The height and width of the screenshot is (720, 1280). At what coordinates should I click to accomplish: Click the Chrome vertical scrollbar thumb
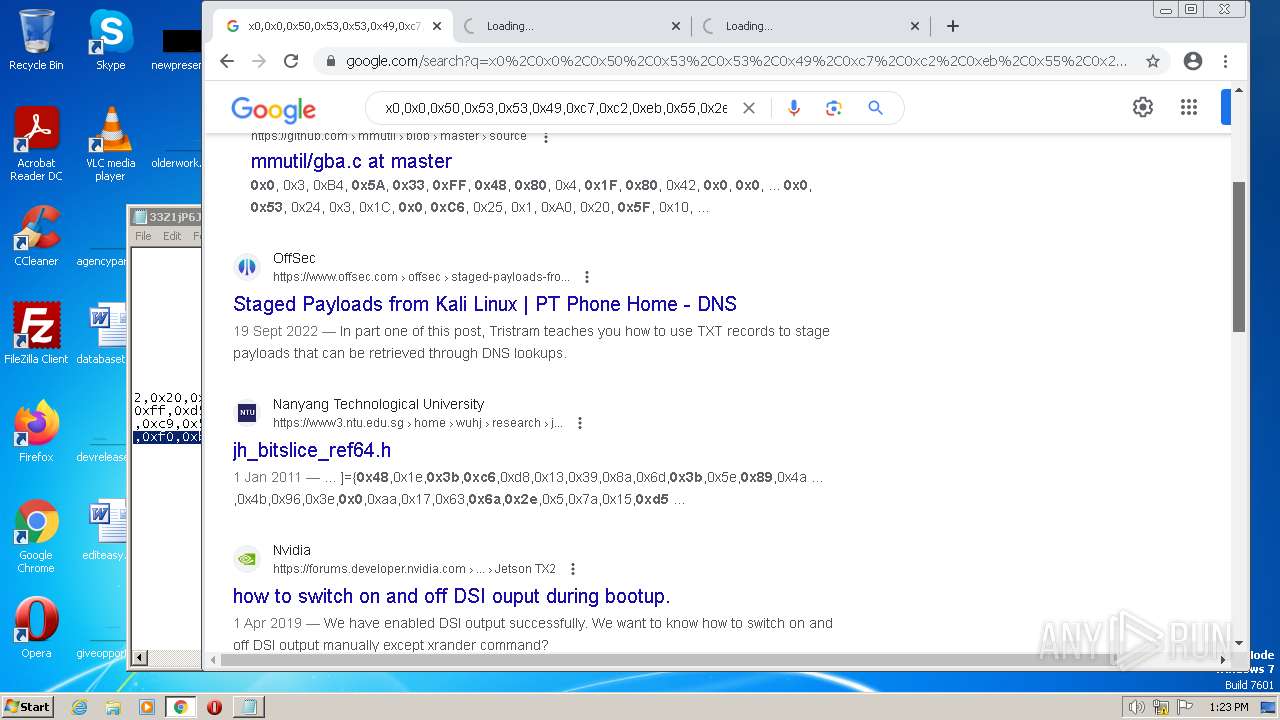point(1239,256)
